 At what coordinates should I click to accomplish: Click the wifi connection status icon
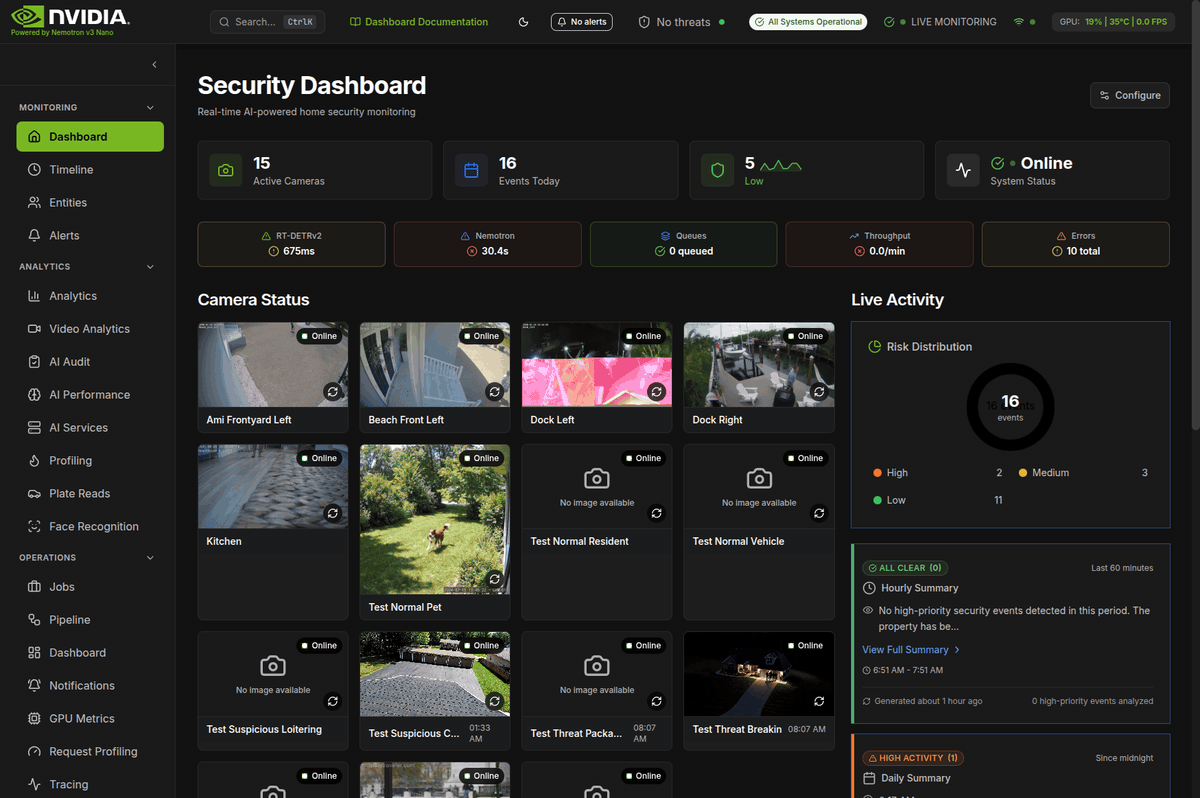[1019, 22]
